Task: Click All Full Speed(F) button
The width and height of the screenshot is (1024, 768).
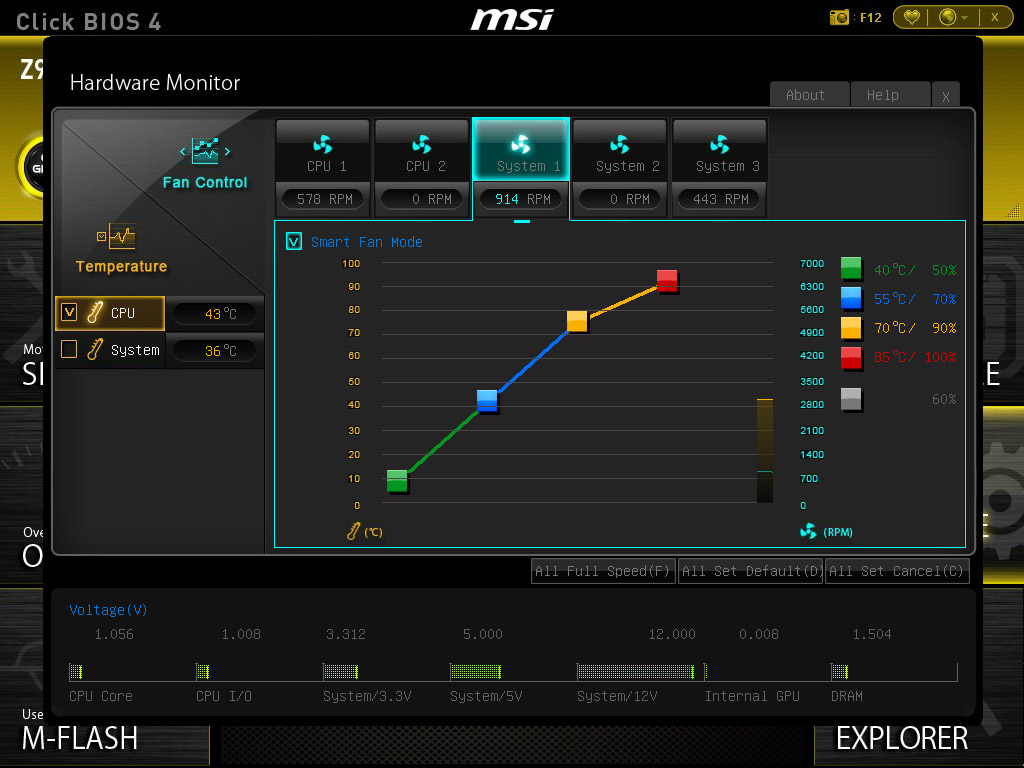Action: [603, 571]
